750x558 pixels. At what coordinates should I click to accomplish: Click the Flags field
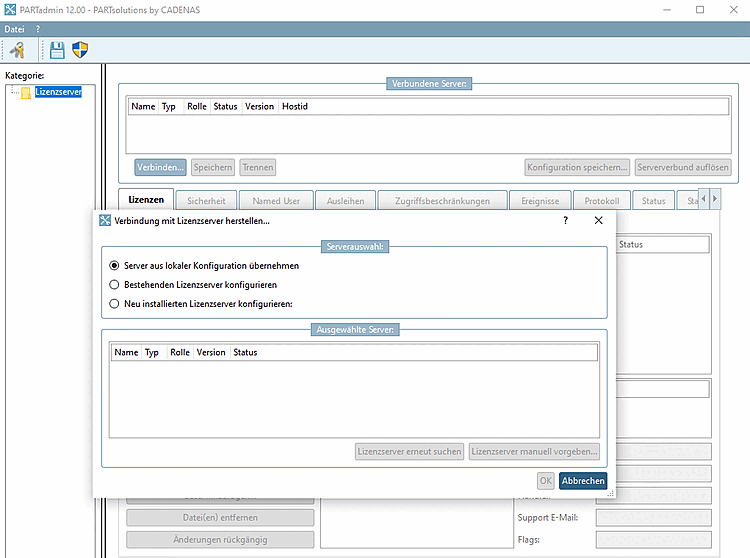[653, 539]
